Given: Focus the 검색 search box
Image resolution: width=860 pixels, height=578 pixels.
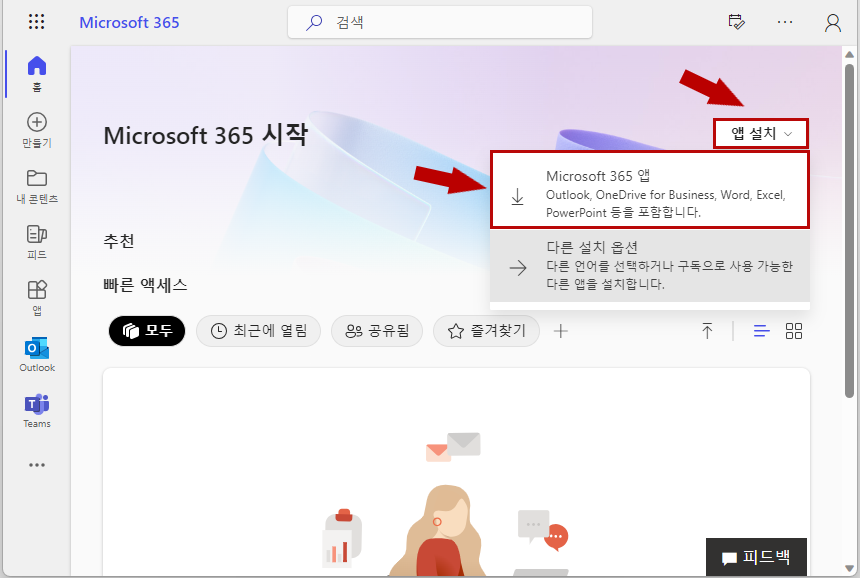Looking at the screenshot, I should point(440,22).
